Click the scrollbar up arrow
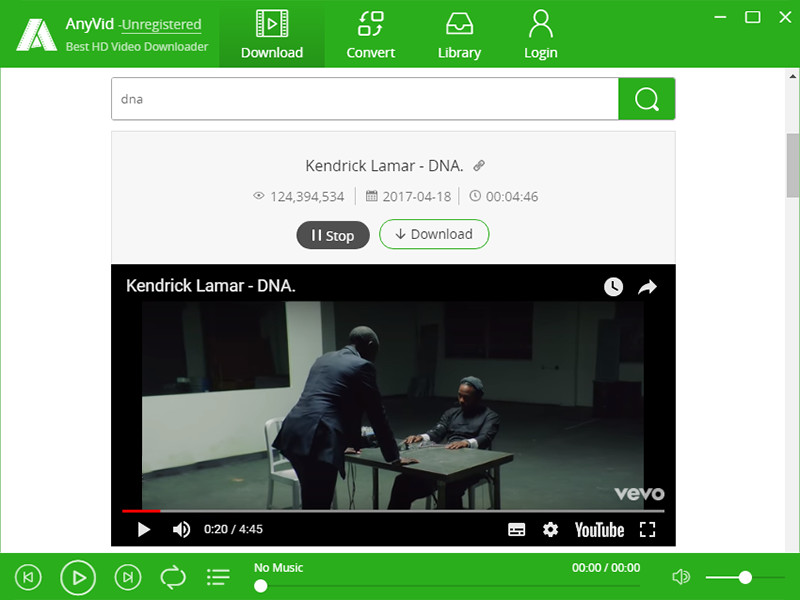The image size is (800, 600). coord(793,77)
